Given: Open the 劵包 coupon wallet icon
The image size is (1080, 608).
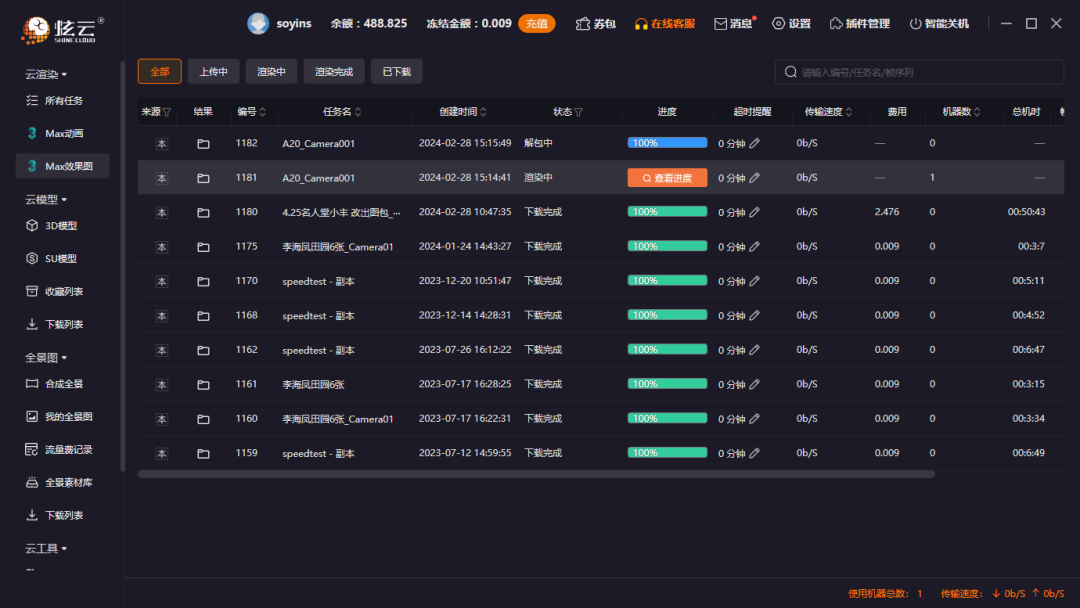Looking at the screenshot, I should [583, 24].
